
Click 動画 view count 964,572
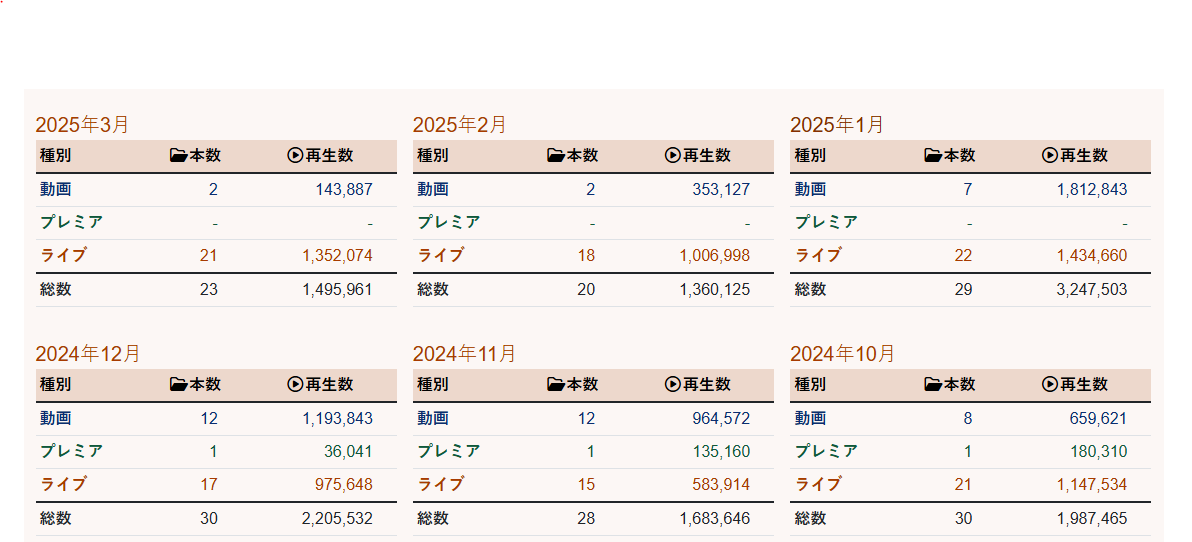721,418
